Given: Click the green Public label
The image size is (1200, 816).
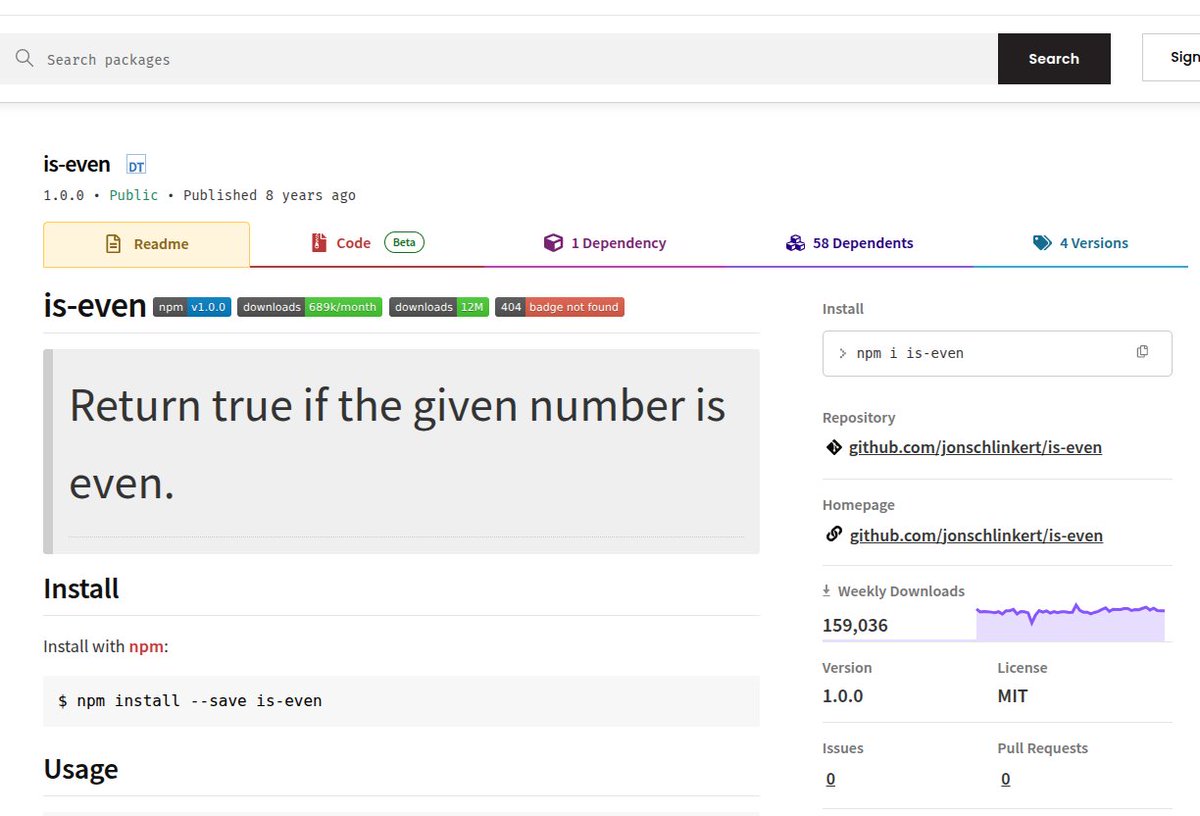Looking at the screenshot, I should point(134,195).
